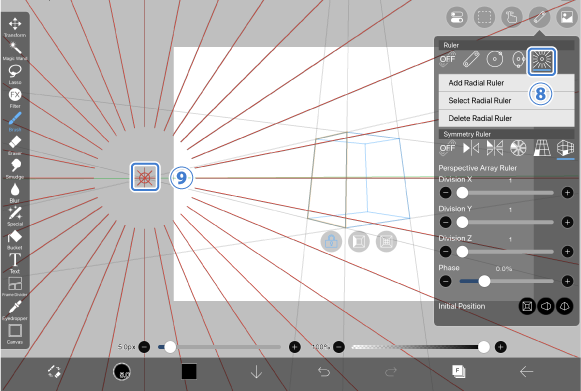The image size is (581, 391).
Task: Open the FX Filter tool
Action: 15,98
